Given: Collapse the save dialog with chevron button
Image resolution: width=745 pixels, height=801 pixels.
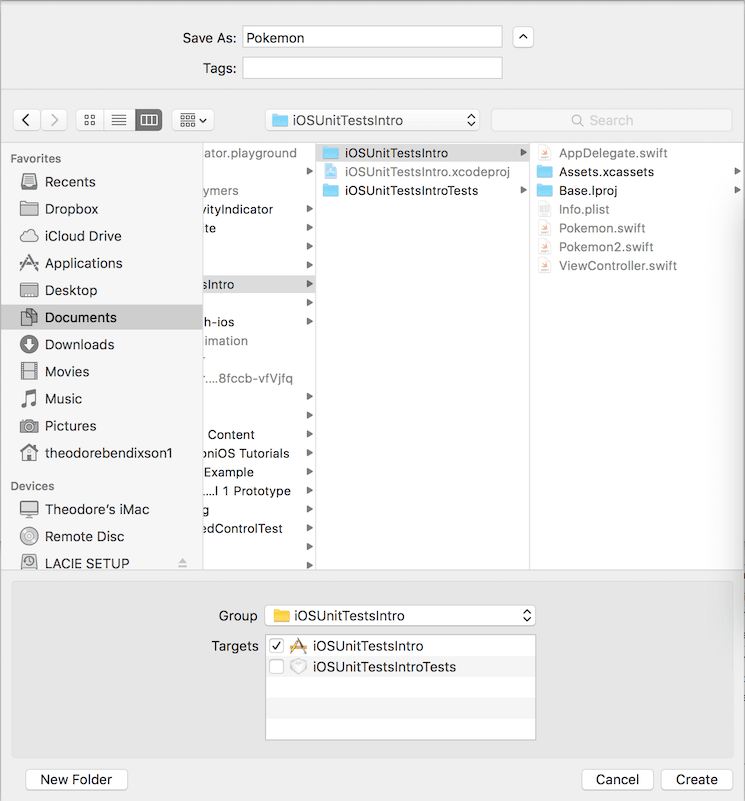Looking at the screenshot, I should pyautogui.click(x=523, y=37).
